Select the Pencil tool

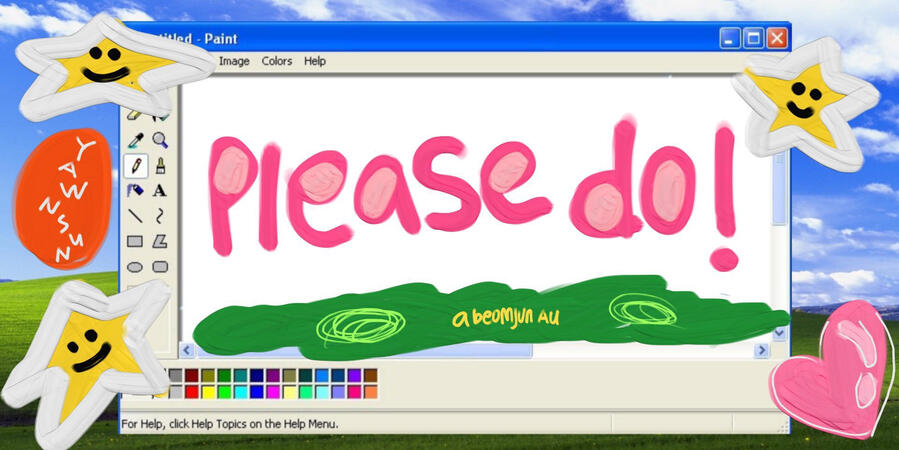(x=135, y=165)
